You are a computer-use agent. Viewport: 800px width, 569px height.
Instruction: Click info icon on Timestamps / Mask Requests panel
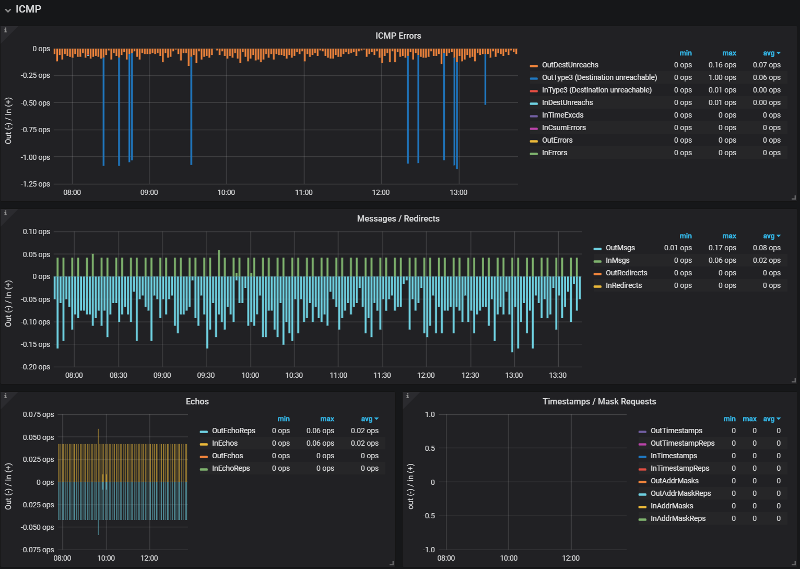(x=407, y=396)
